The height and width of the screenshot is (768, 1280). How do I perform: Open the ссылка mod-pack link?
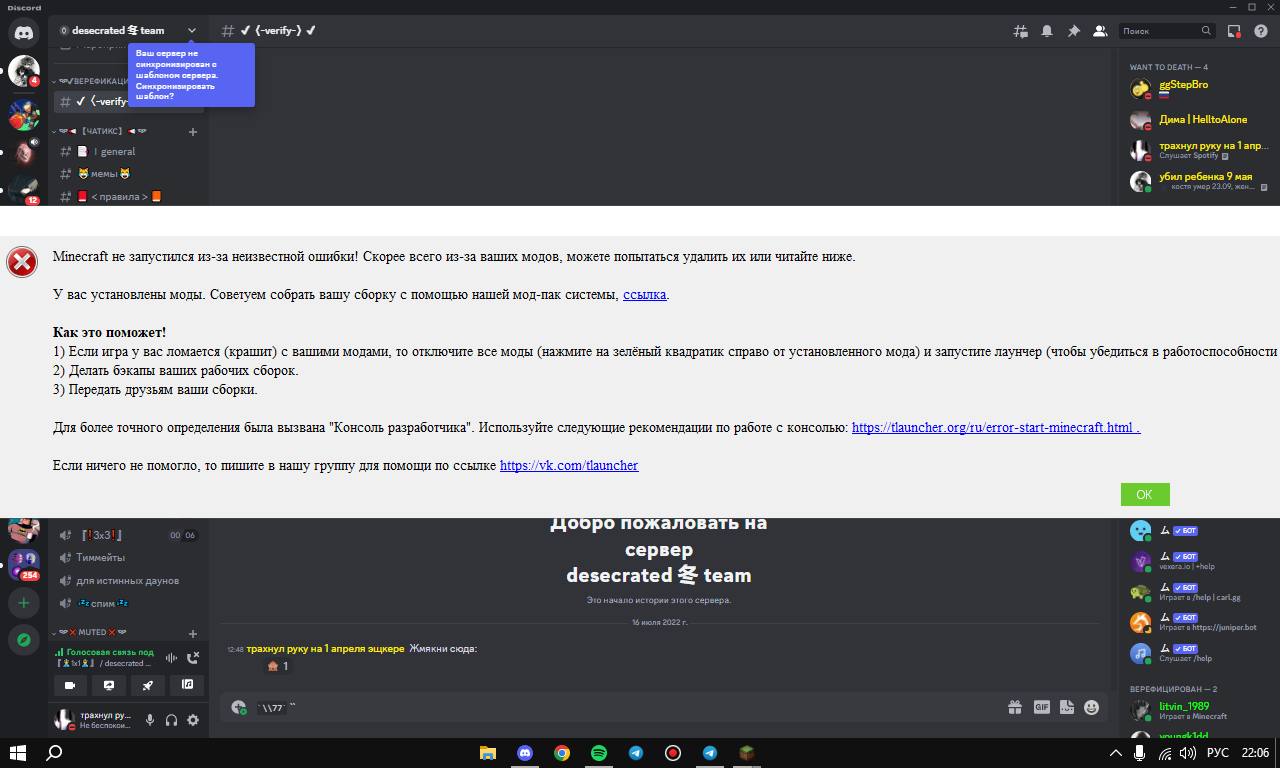[x=645, y=295]
